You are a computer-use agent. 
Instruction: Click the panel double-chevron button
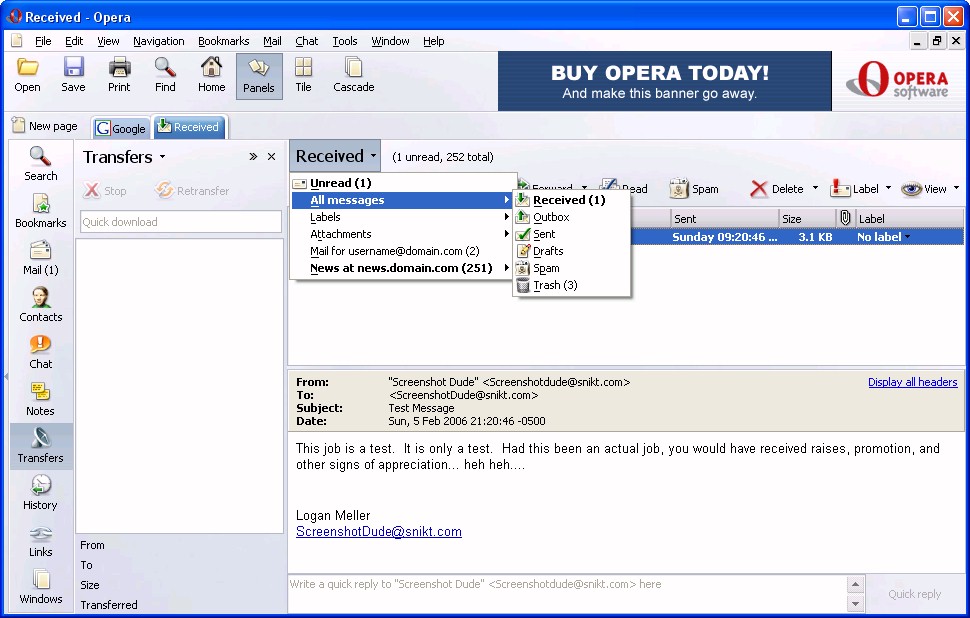coord(253,157)
